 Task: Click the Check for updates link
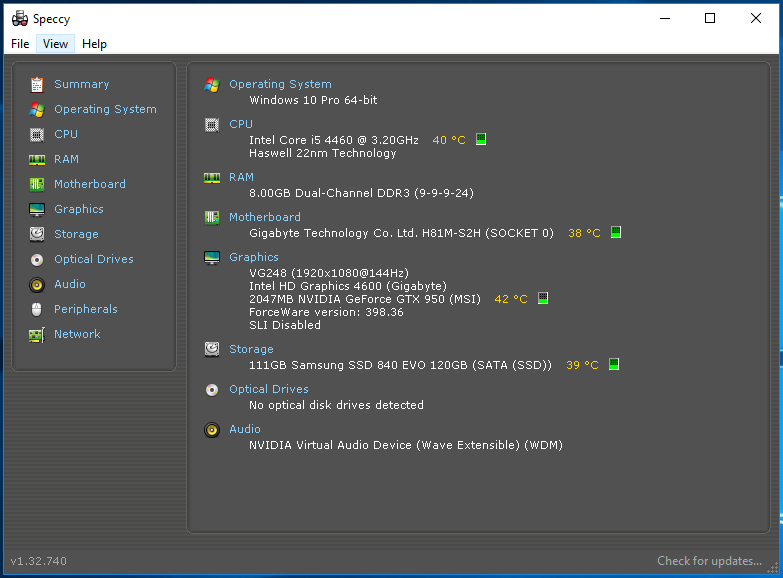709,561
